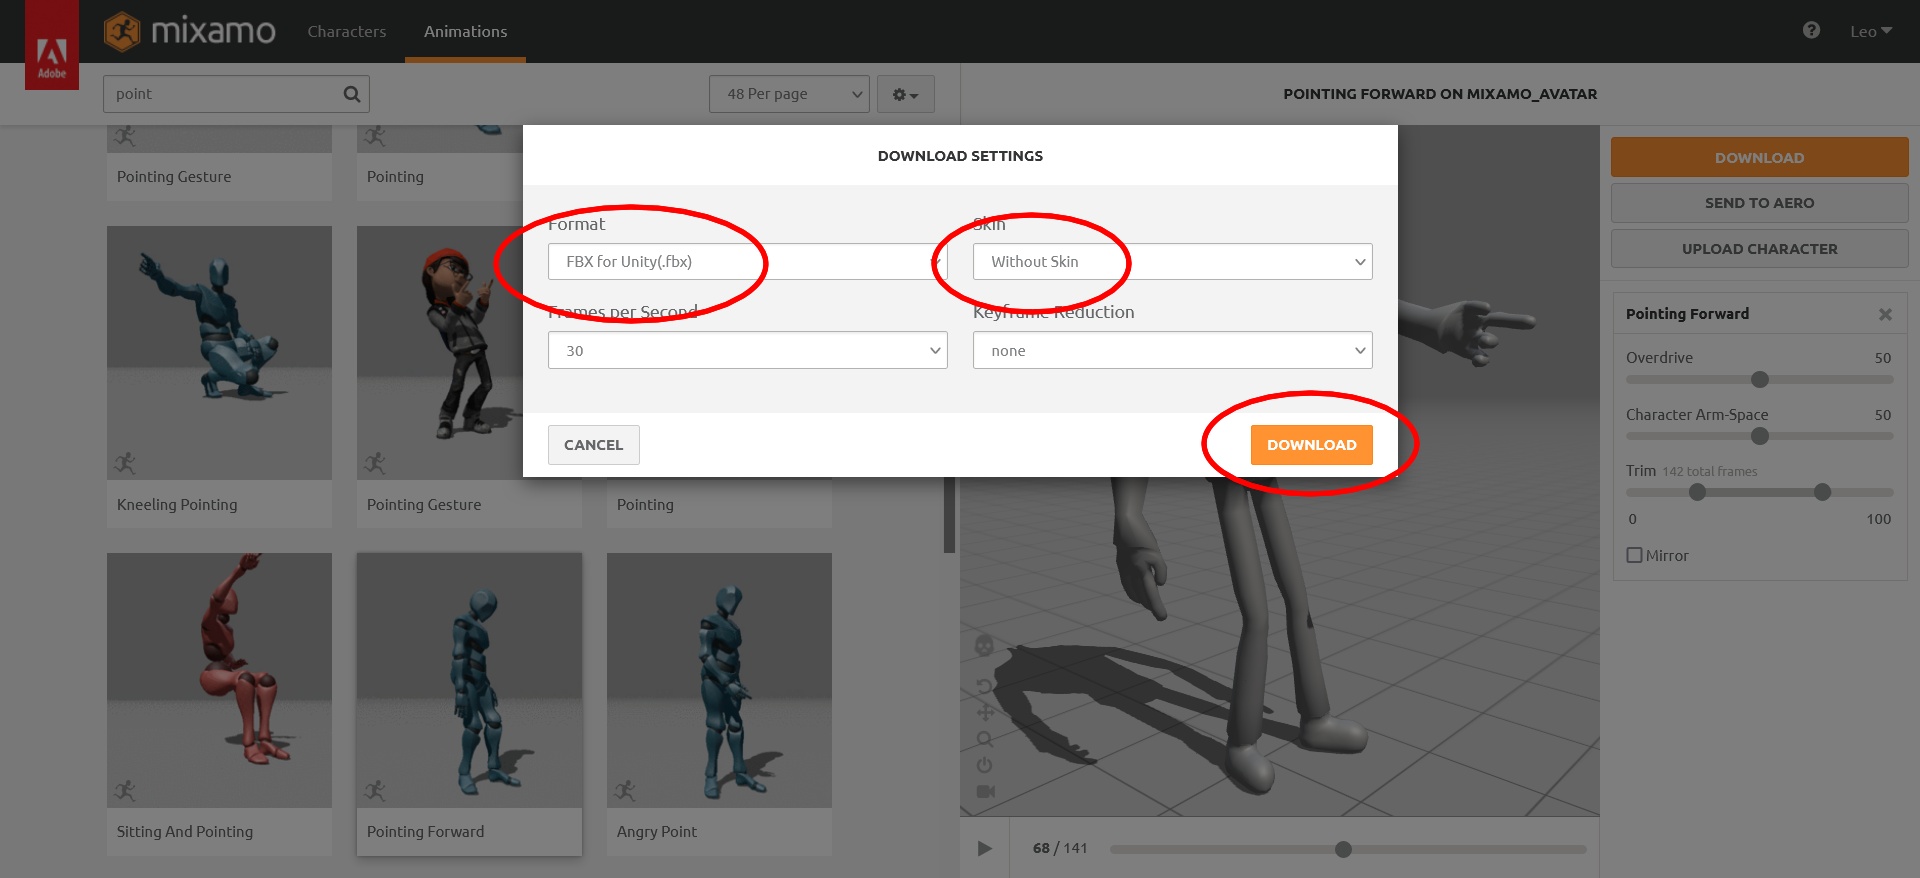Click the animation search input field

point(236,94)
